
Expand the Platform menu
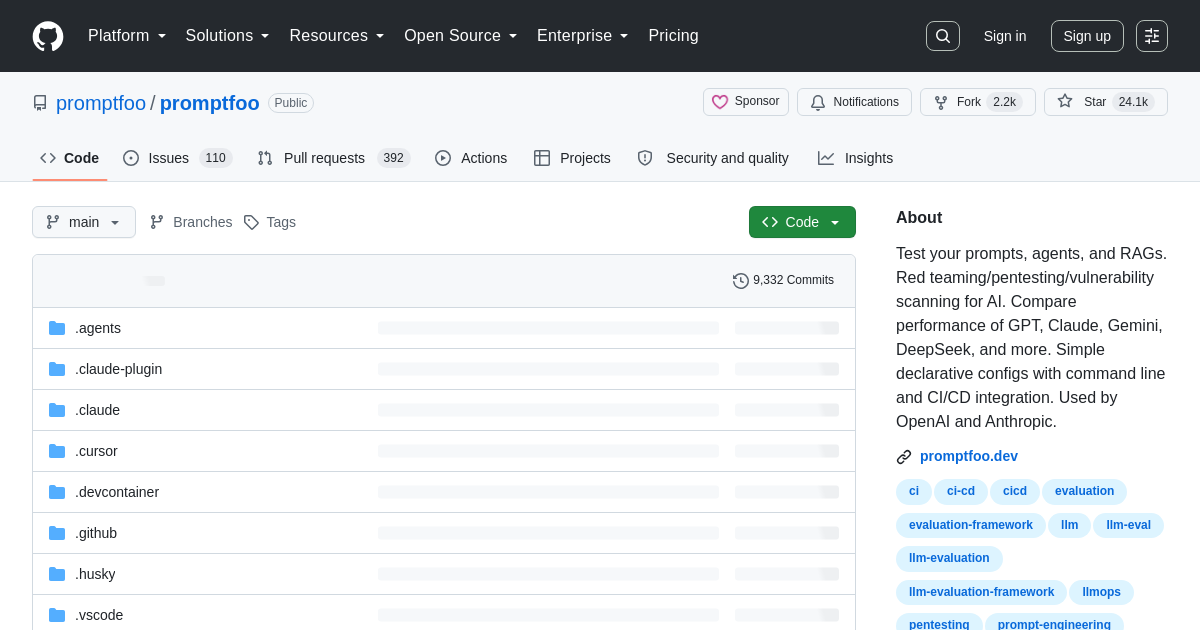click(128, 36)
